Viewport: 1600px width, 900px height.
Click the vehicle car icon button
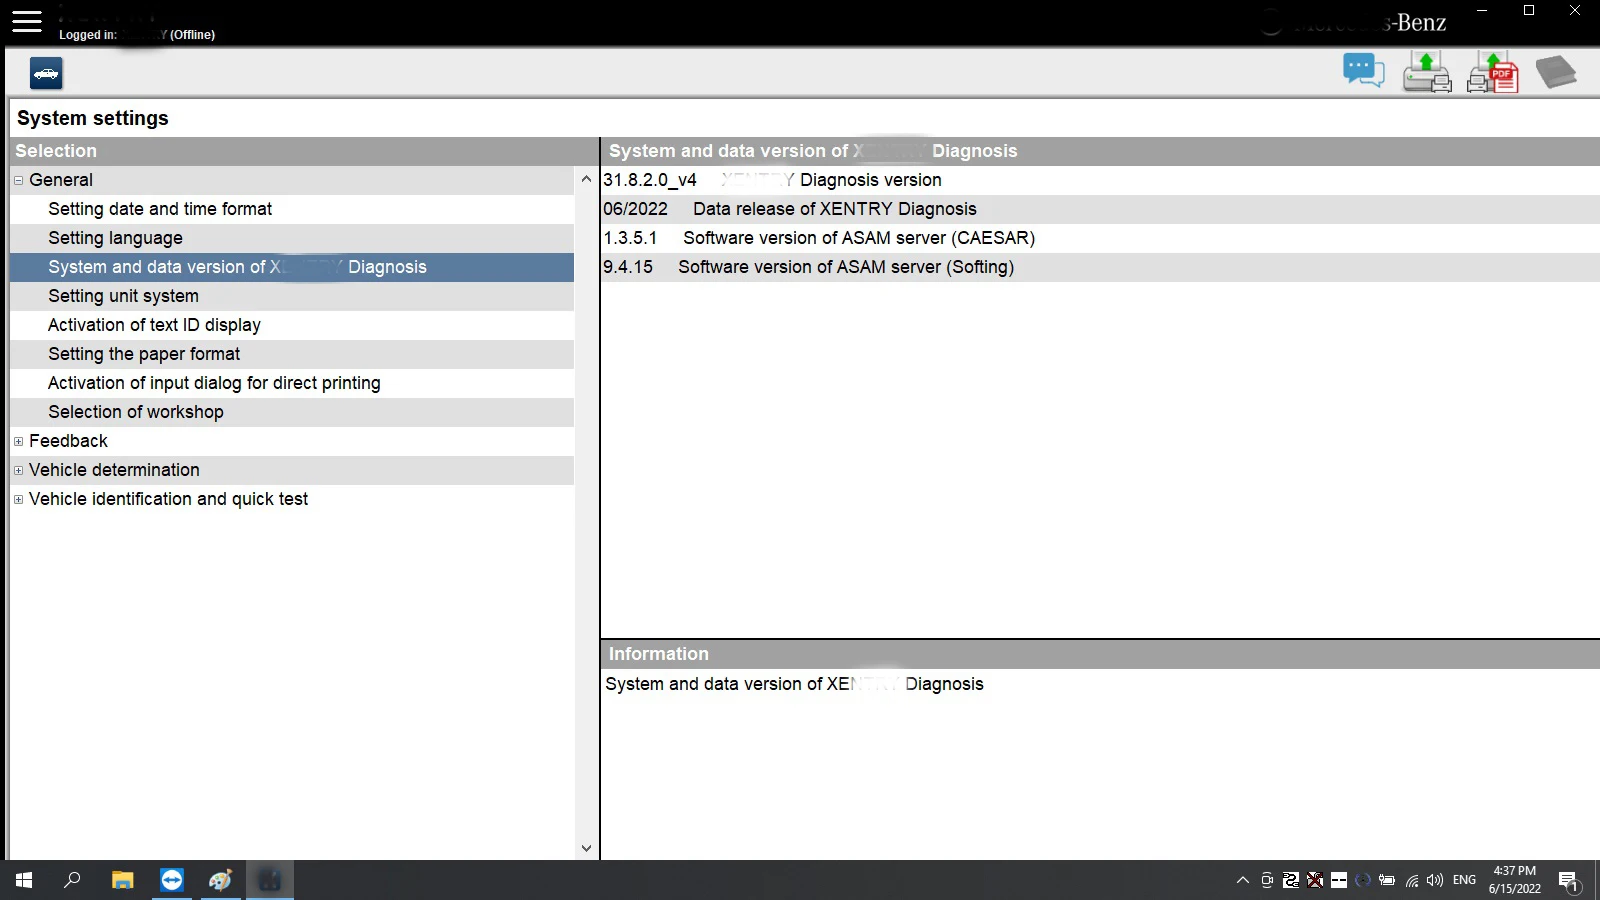(x=46, y=73)
